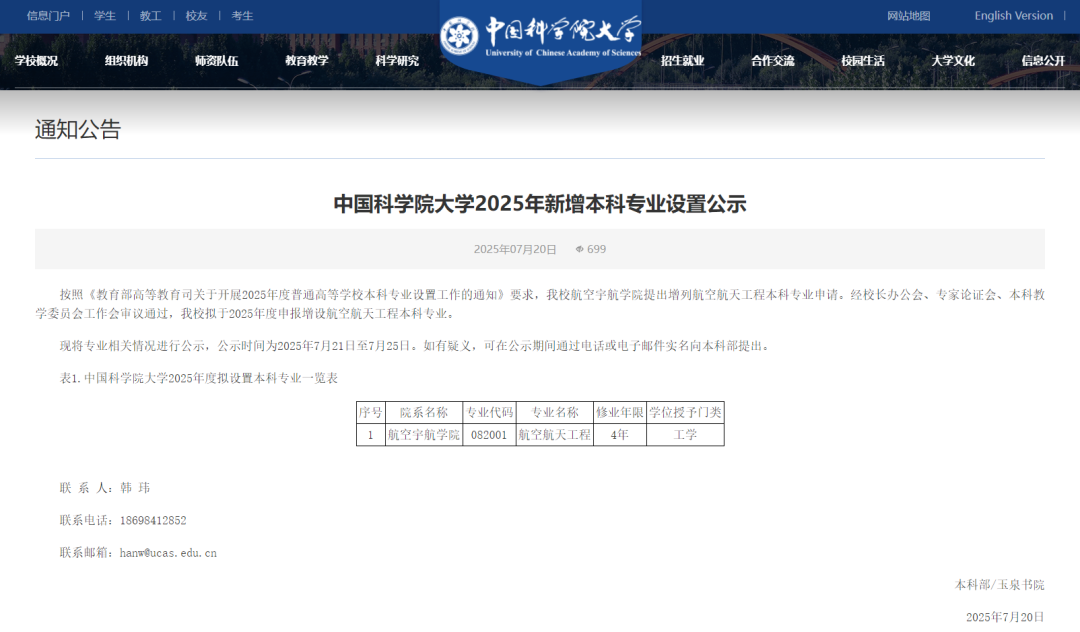1080x632 pixels.
Task: Open the 信息公开 navigation menu
Action: (x=1044, y=60)
